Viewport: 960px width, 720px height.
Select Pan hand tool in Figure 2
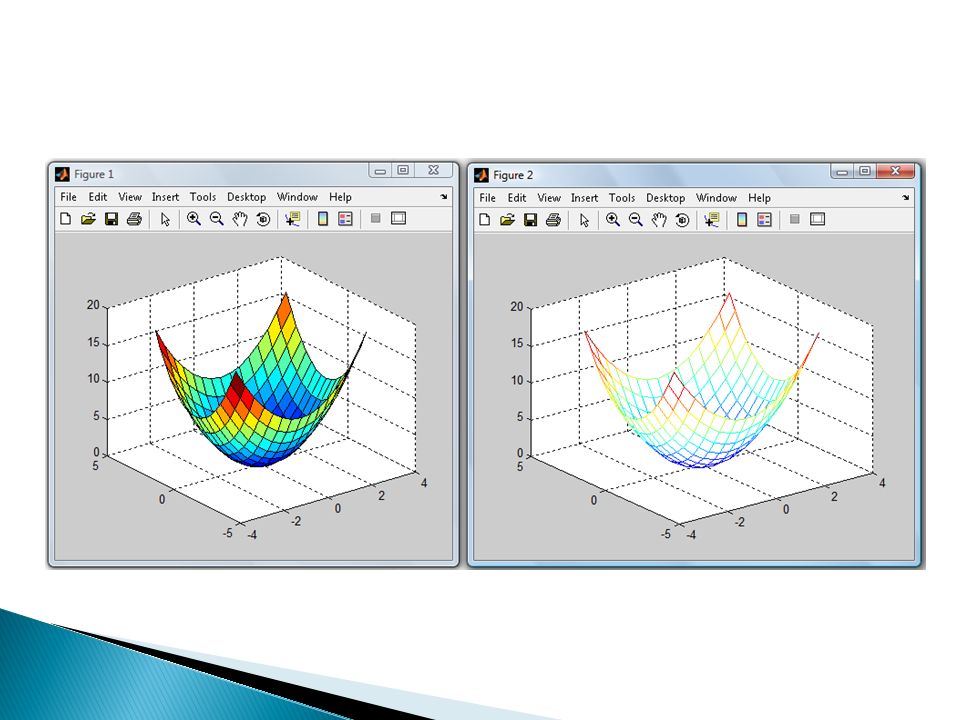pyautogui.click(x=659, y=219)
